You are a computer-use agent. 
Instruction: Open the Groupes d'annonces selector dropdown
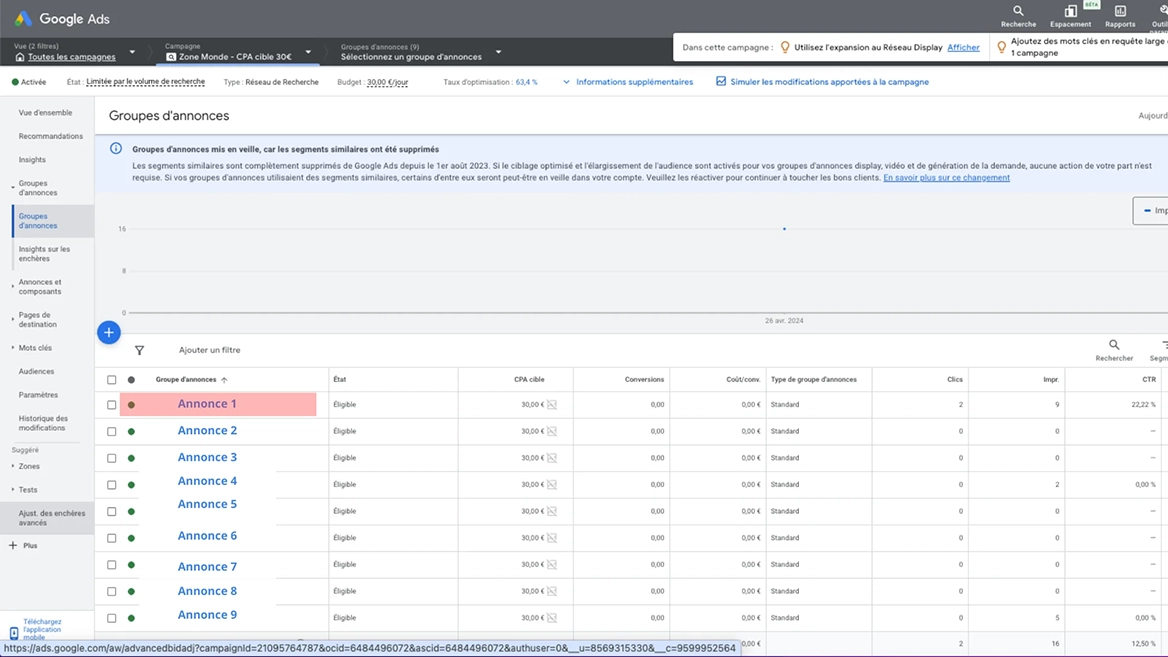498,52
